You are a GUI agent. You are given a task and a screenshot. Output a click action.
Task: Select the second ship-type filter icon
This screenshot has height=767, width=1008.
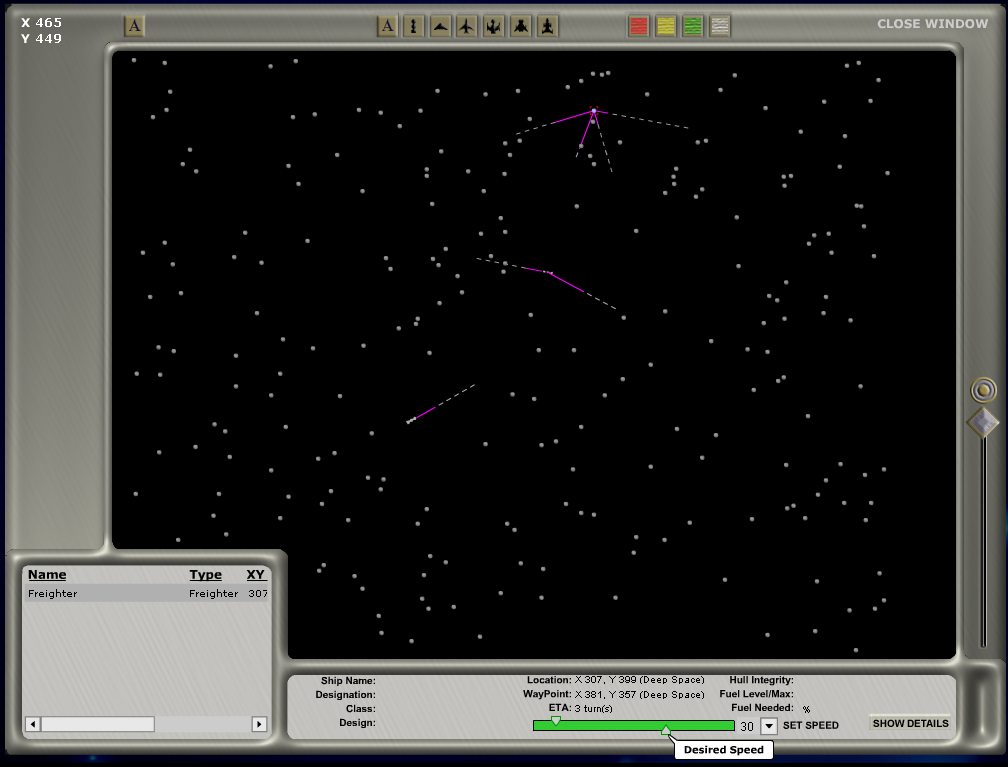[x=413, y=26]
